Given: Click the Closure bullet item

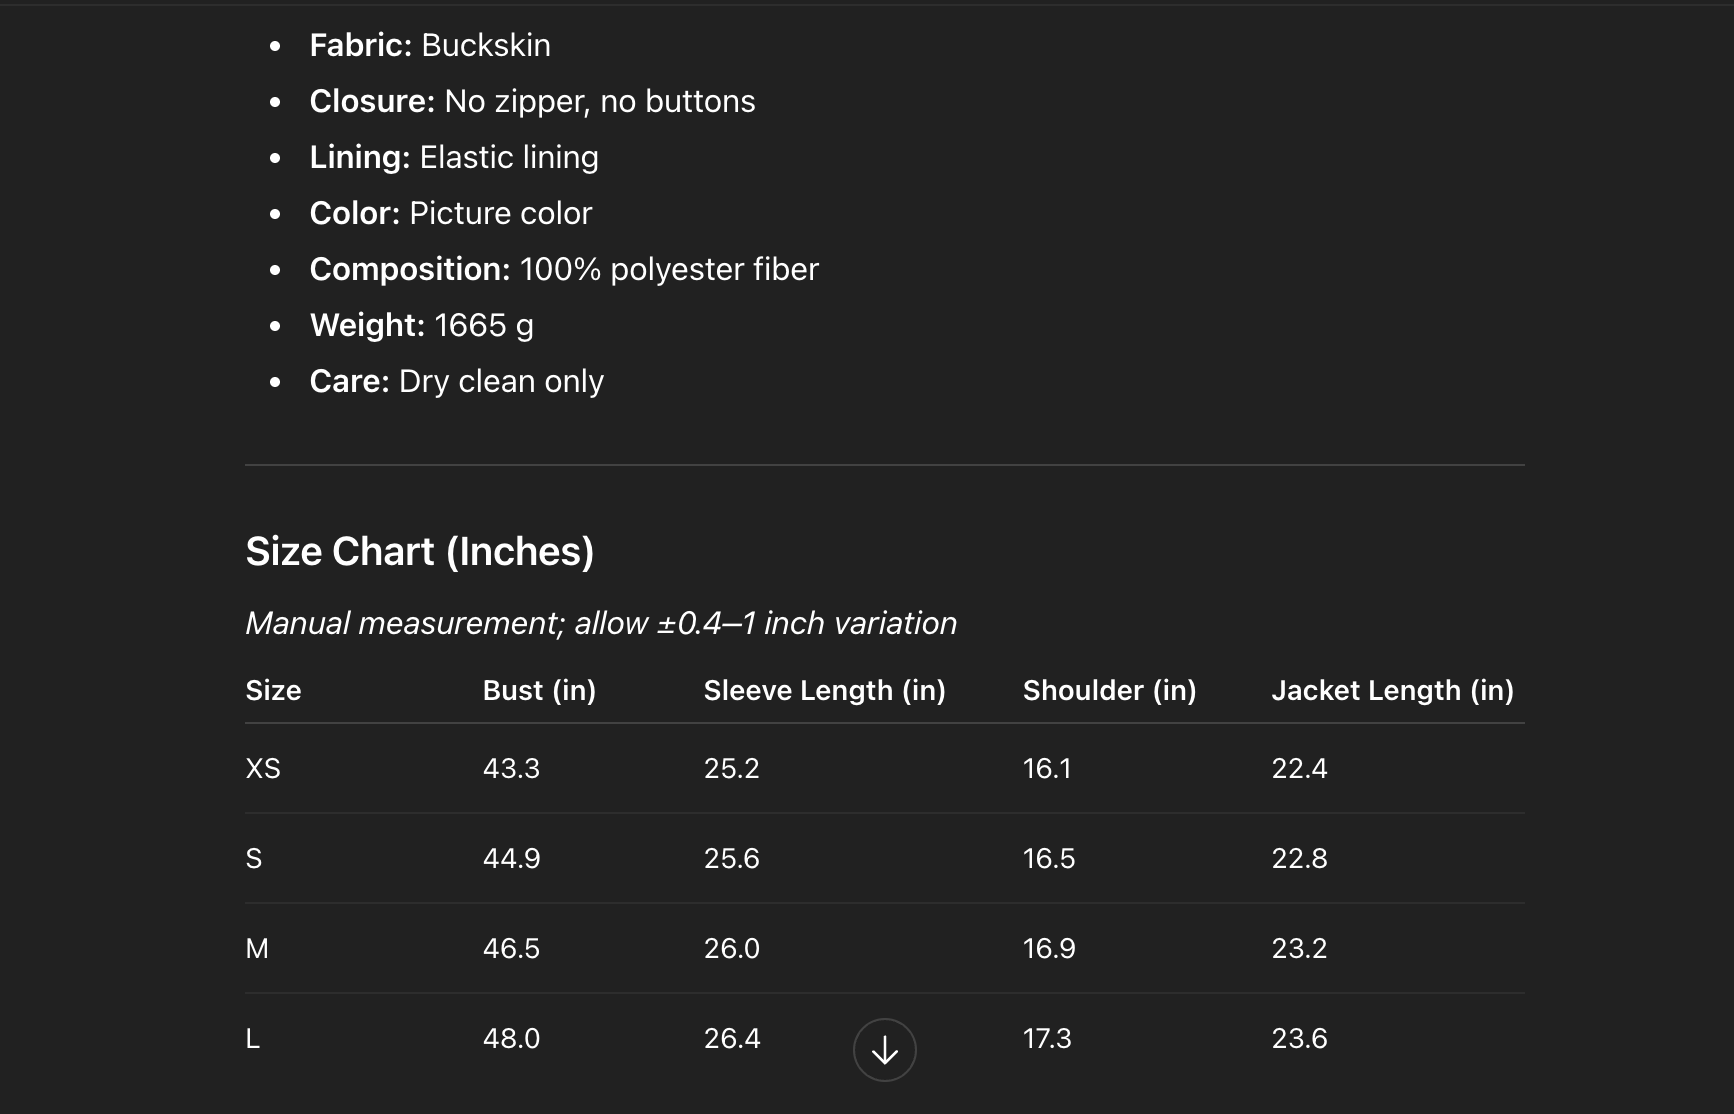Looking at the screenshot, I should [x=532, y=101].
